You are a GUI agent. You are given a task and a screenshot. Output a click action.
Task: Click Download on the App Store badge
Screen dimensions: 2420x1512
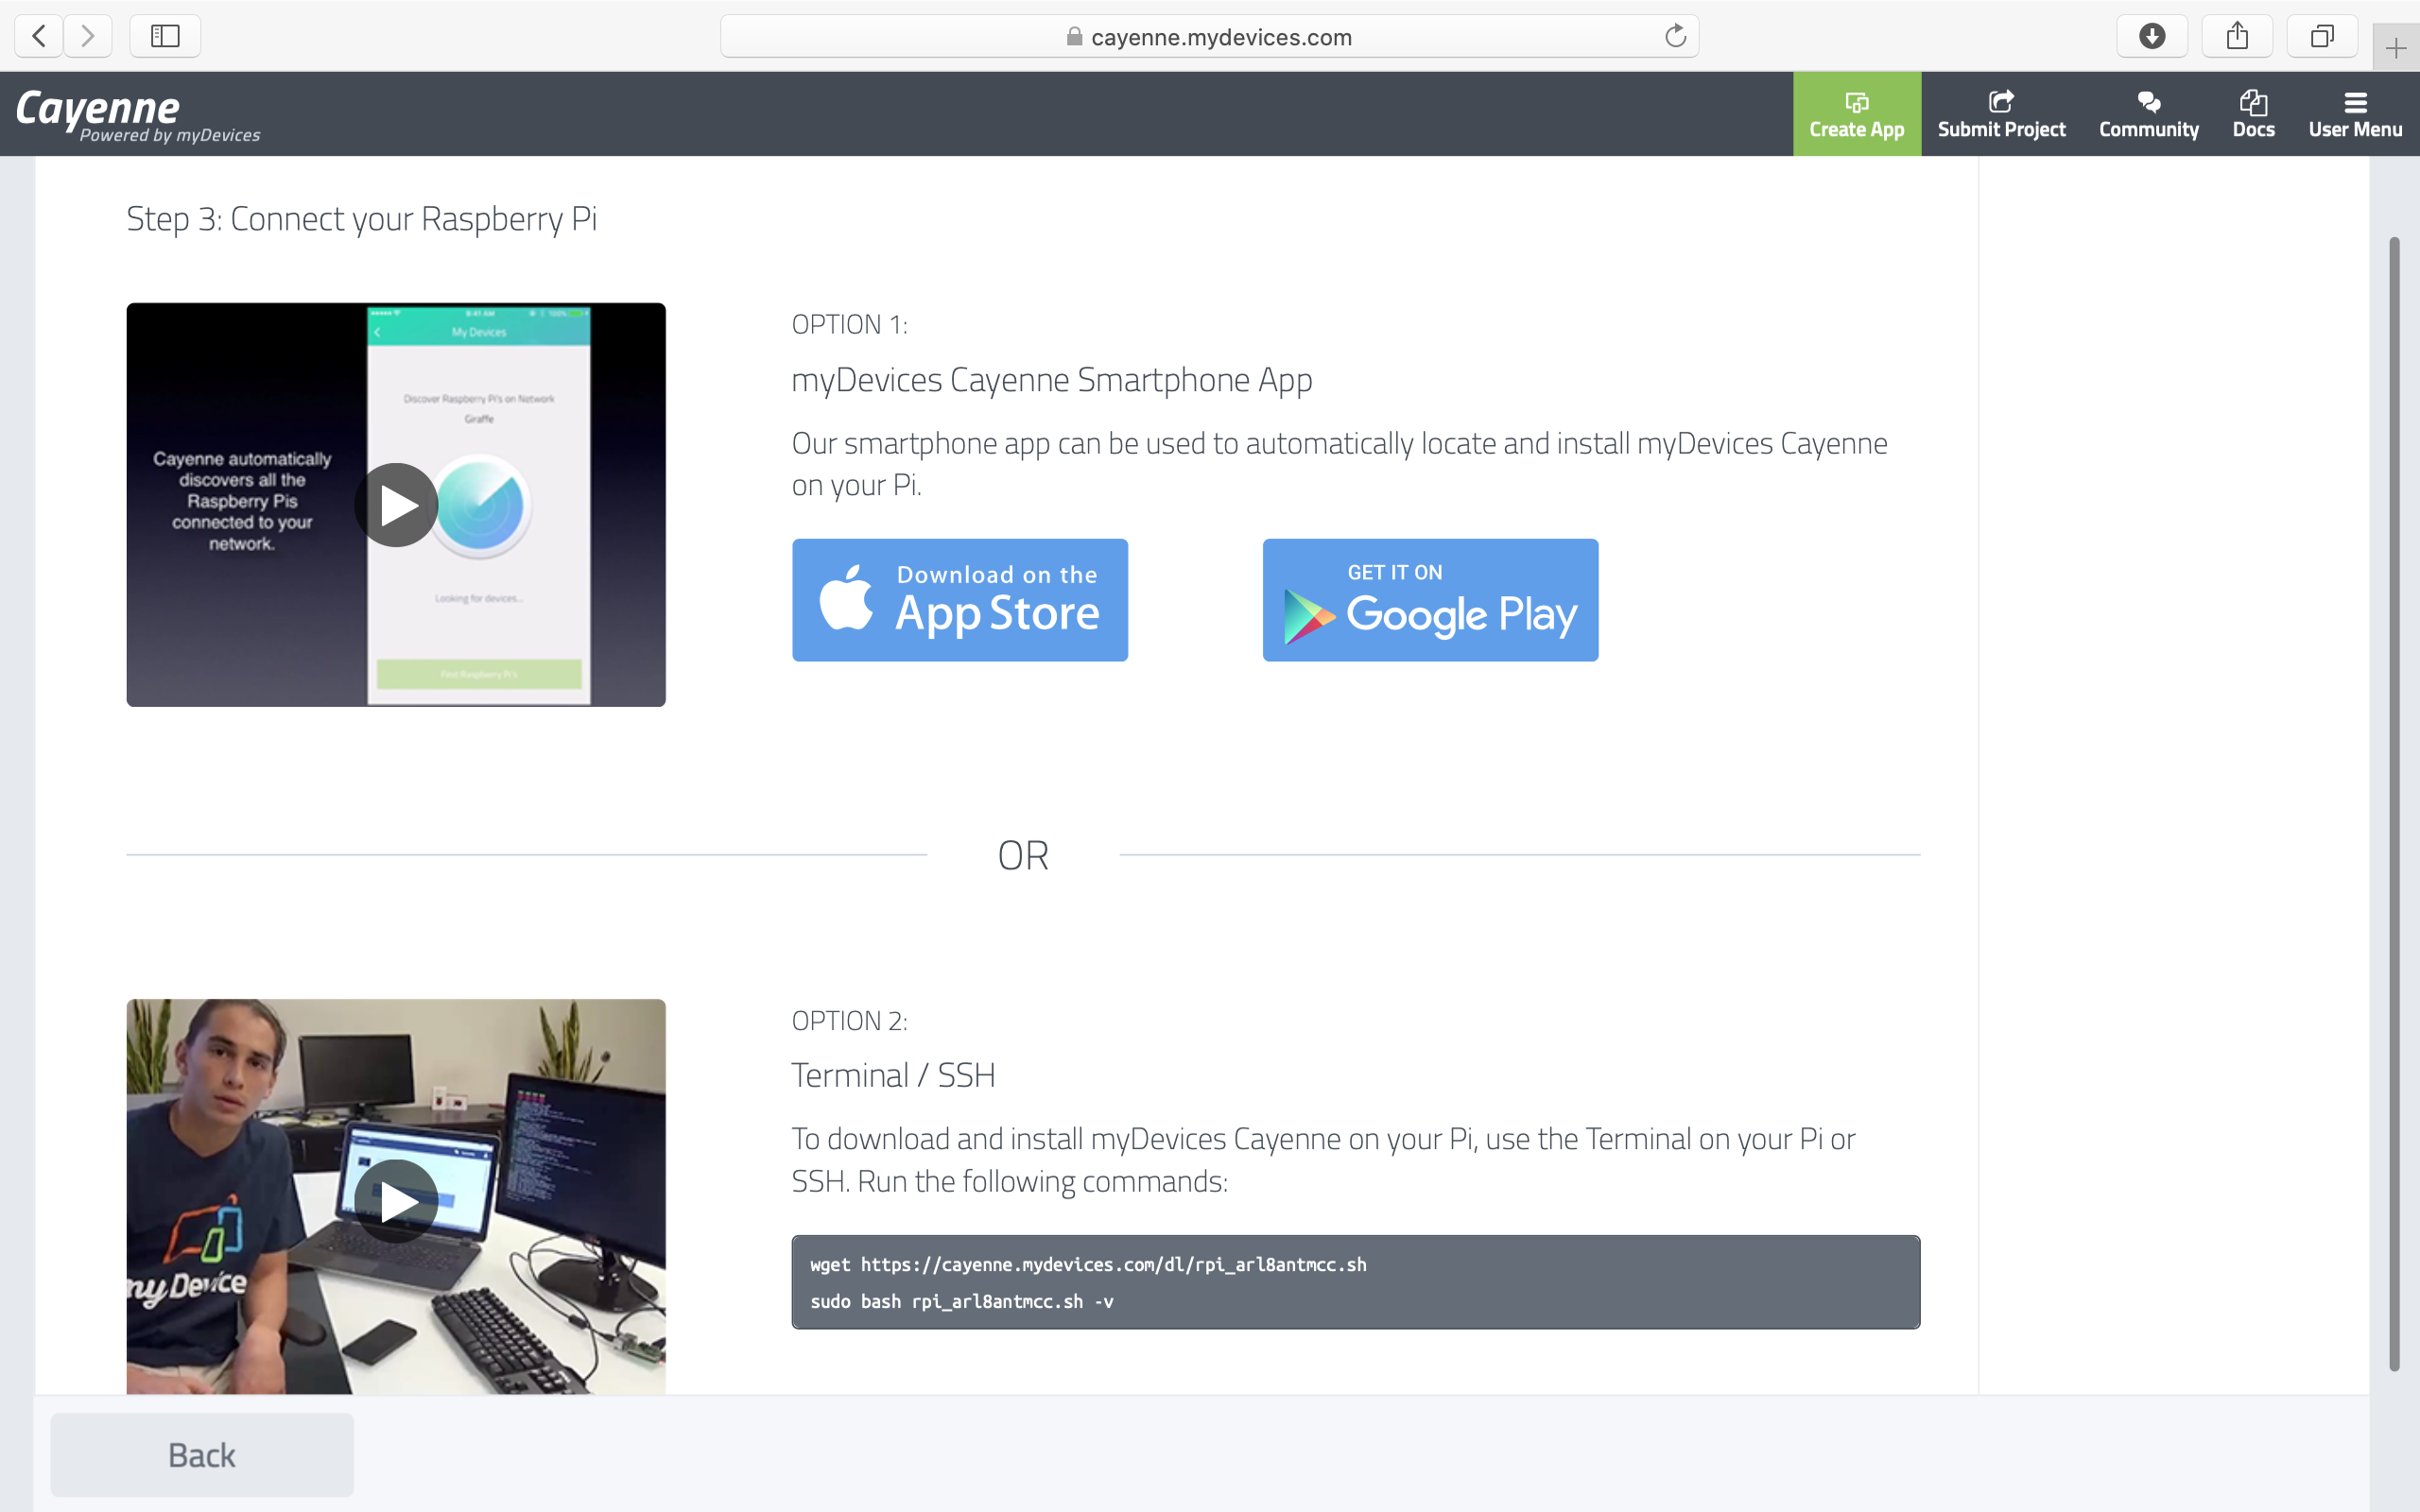[x=959, y=600]
